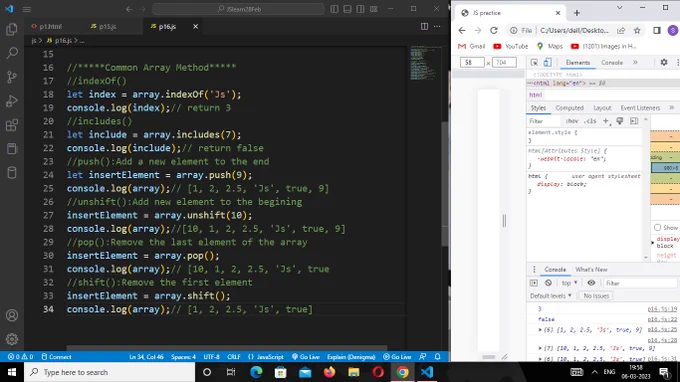Switch to the Event Listeners tab
This screenshot has height=382, width=680.
(x=640, y=108)
